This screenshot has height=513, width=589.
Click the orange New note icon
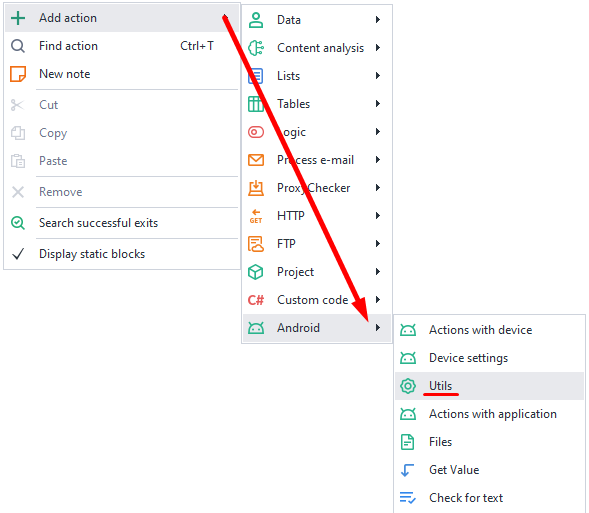[x=18, y=74]
